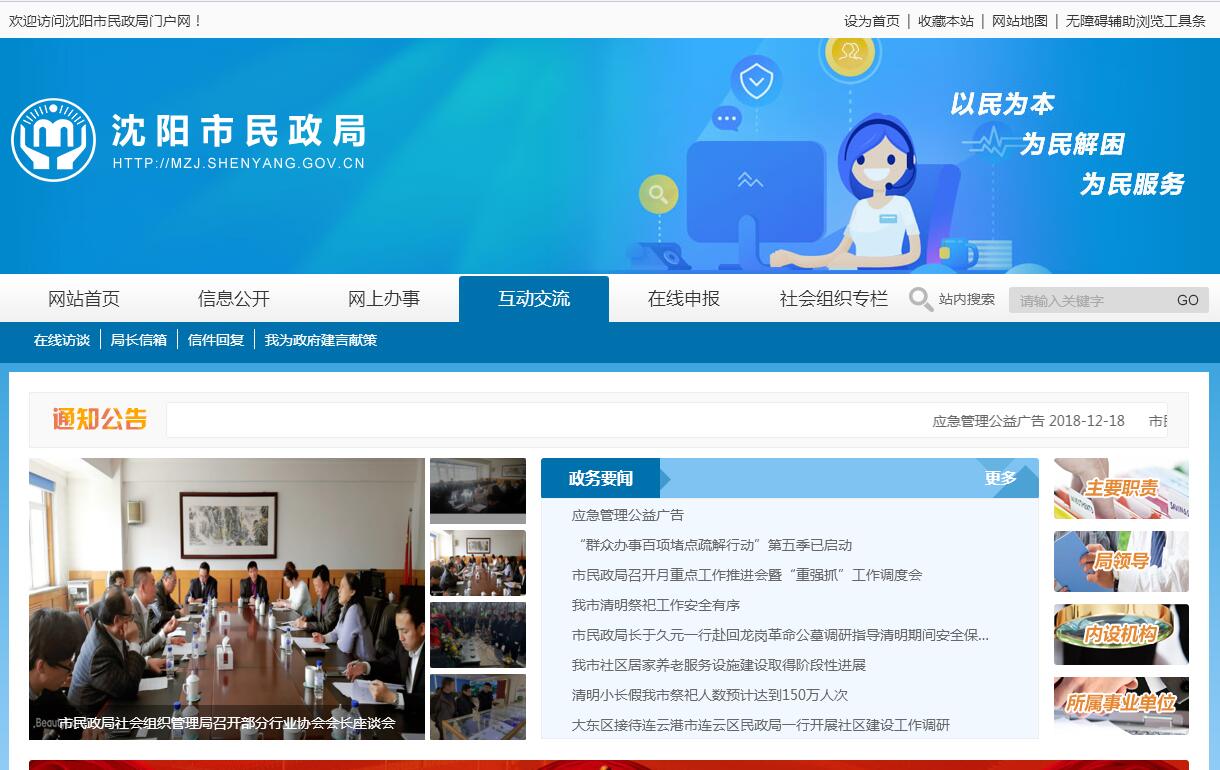The image size is (1220, 770).
Task: Click the main meeting photo slide
Action: pos(227,598)
